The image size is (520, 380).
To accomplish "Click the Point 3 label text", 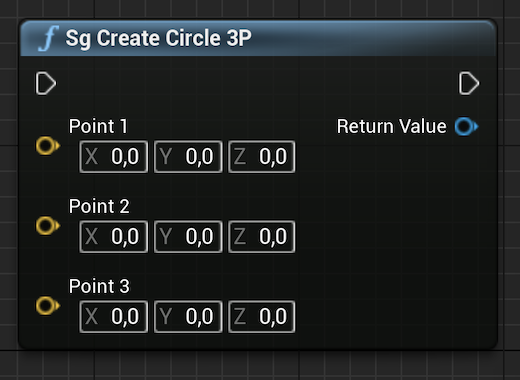I will click(x=99, y=286).
